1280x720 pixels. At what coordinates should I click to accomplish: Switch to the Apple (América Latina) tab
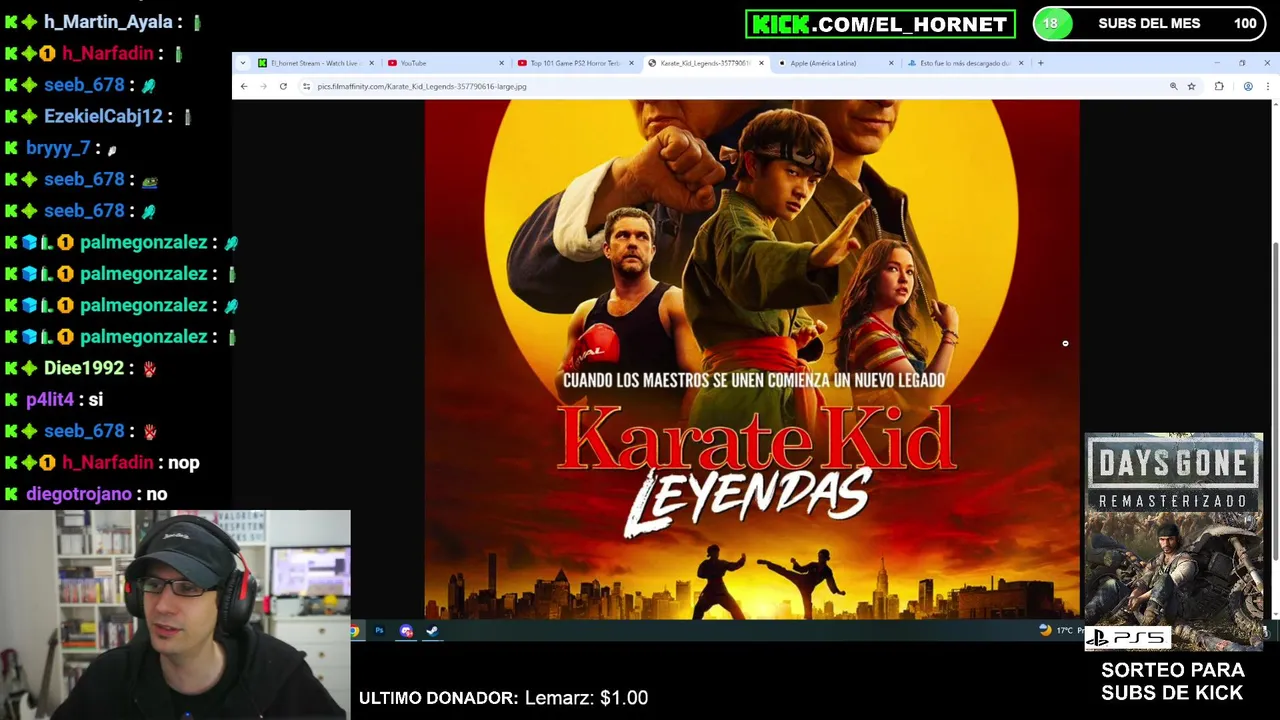click(835, 63)
